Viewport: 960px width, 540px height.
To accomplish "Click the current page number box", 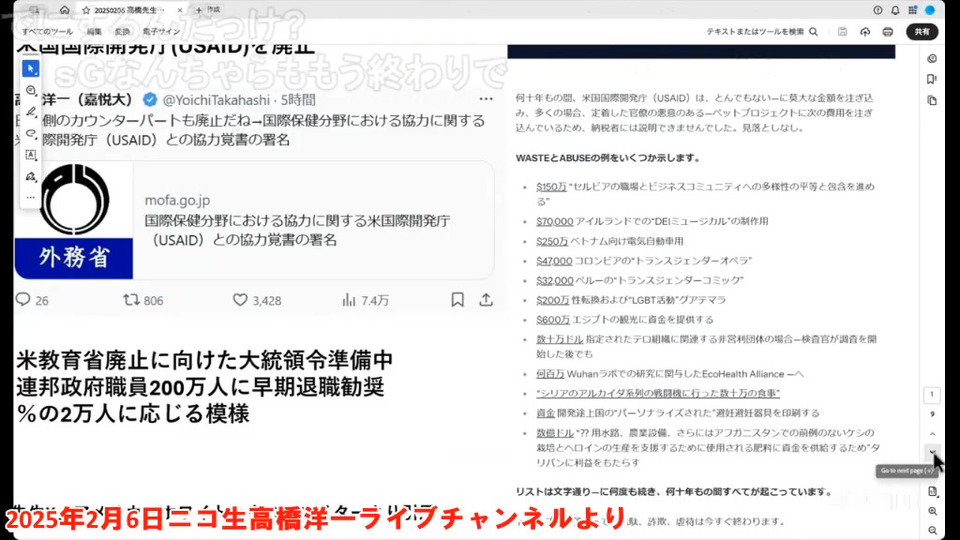I will pos(932,394).
